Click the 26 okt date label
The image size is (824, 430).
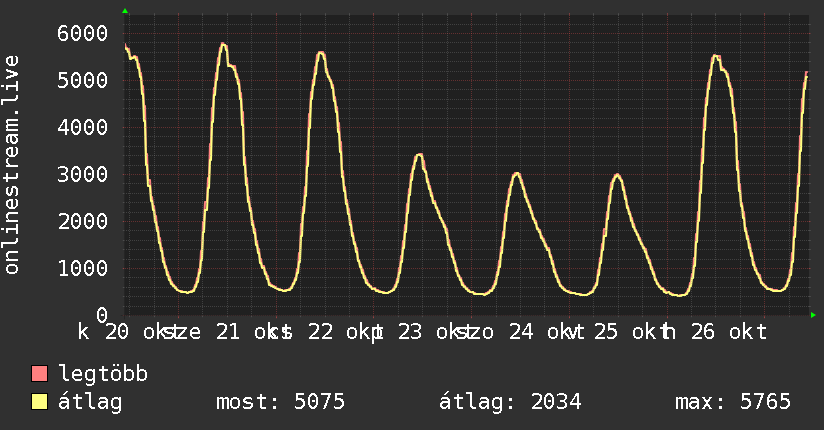729,332
